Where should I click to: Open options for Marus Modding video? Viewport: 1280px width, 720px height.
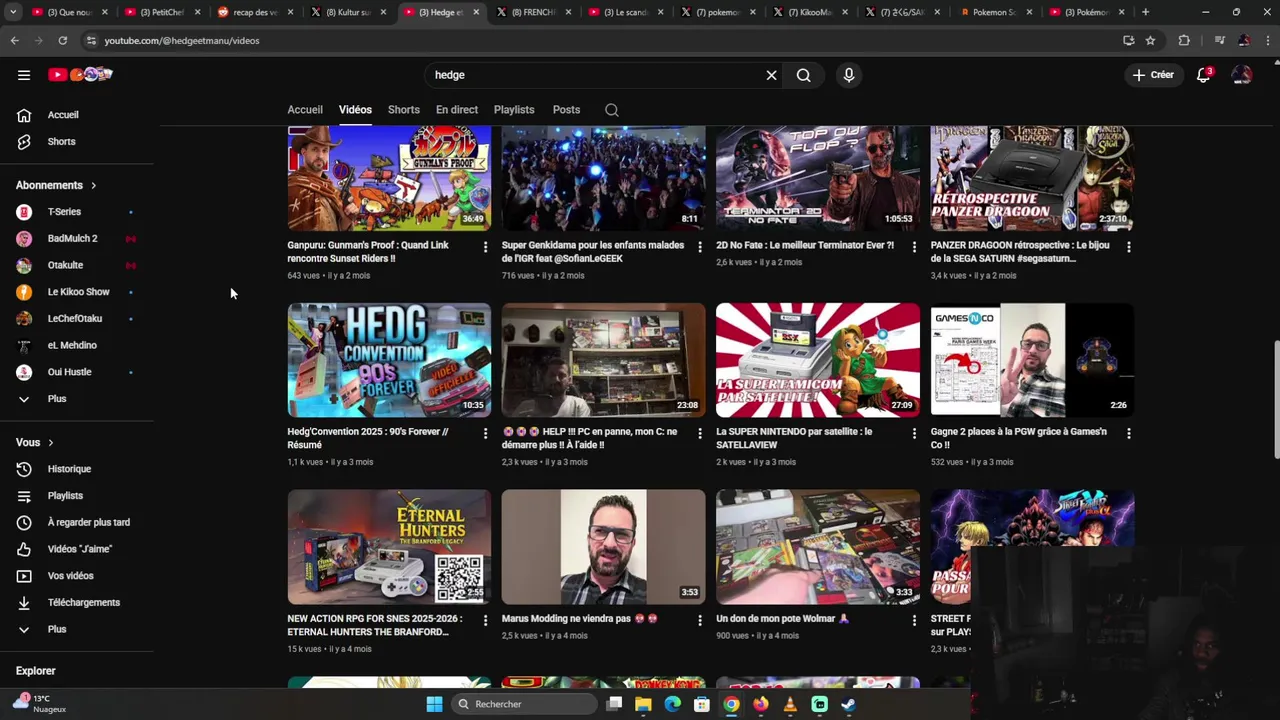tap(699, 621)
